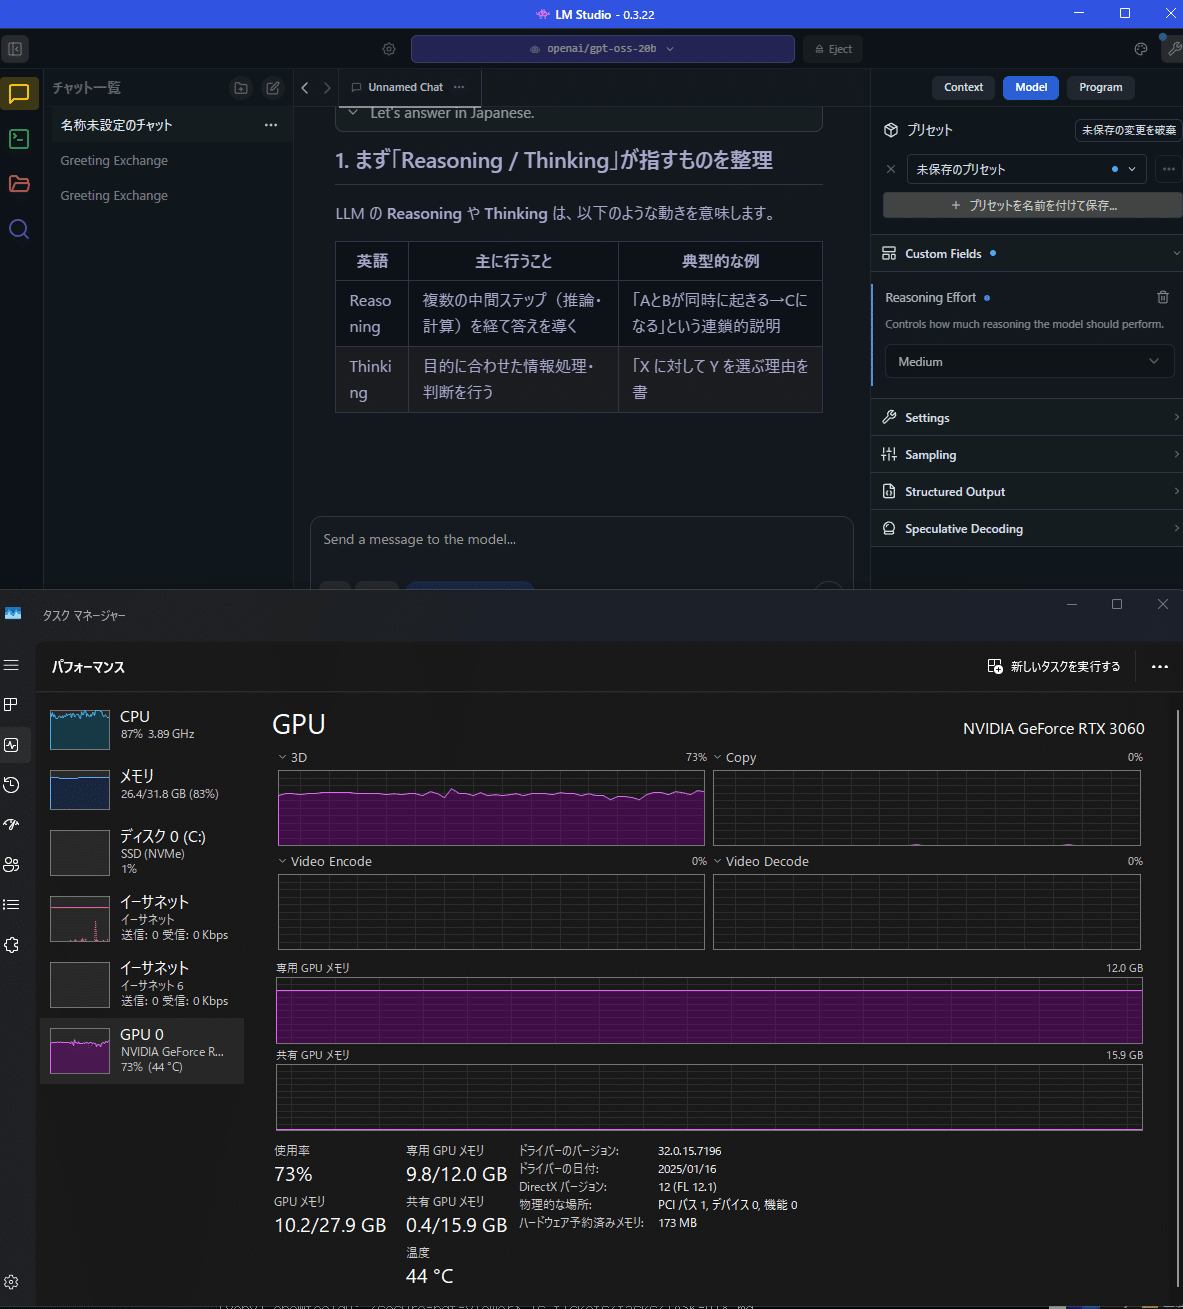Open the Developer terminal view icon
This screenshot has width=1183, height=1309.
(x=19, y=139)
